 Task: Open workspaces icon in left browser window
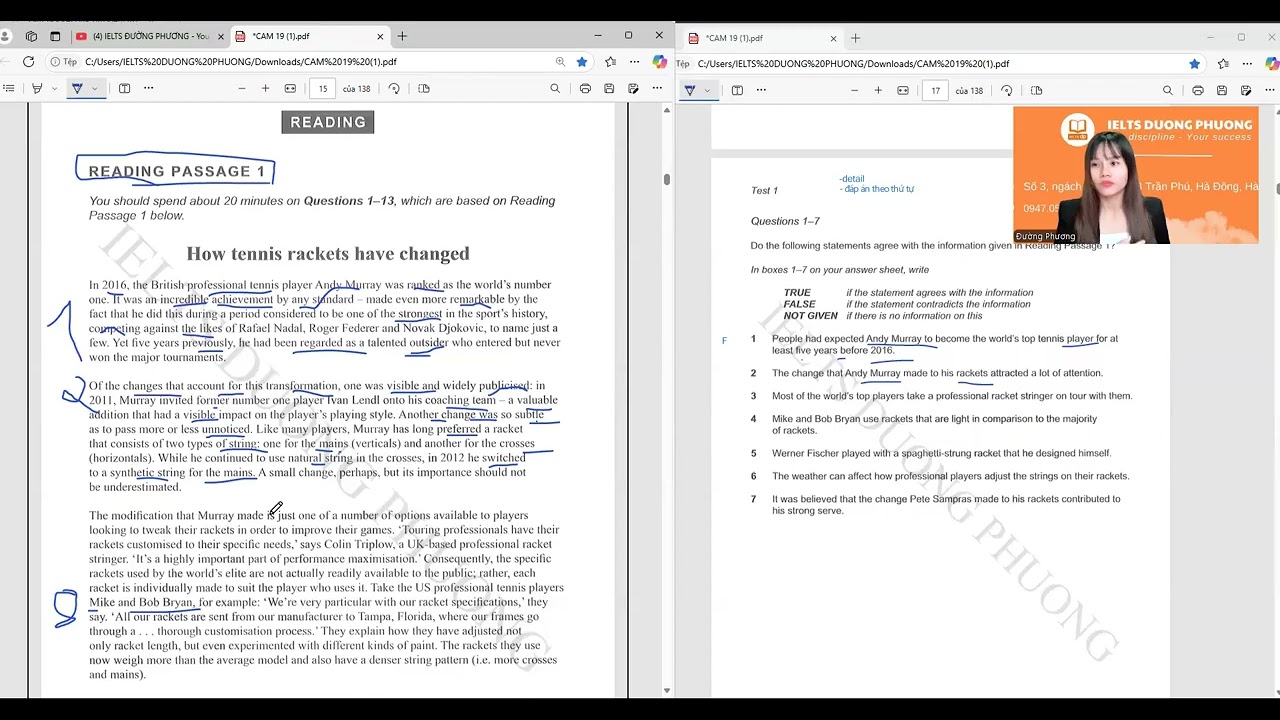[x=31, y=36]
